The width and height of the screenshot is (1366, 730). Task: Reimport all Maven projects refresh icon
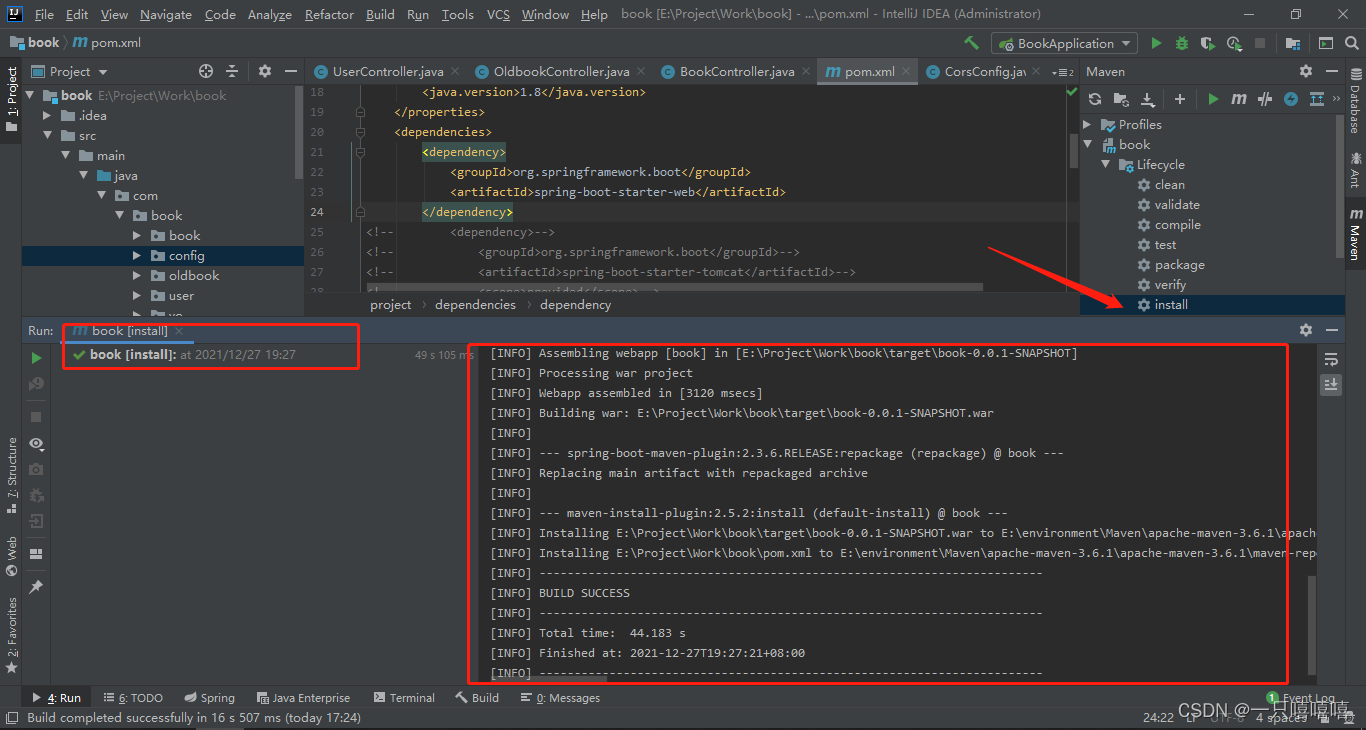(x=1095, y=99)
